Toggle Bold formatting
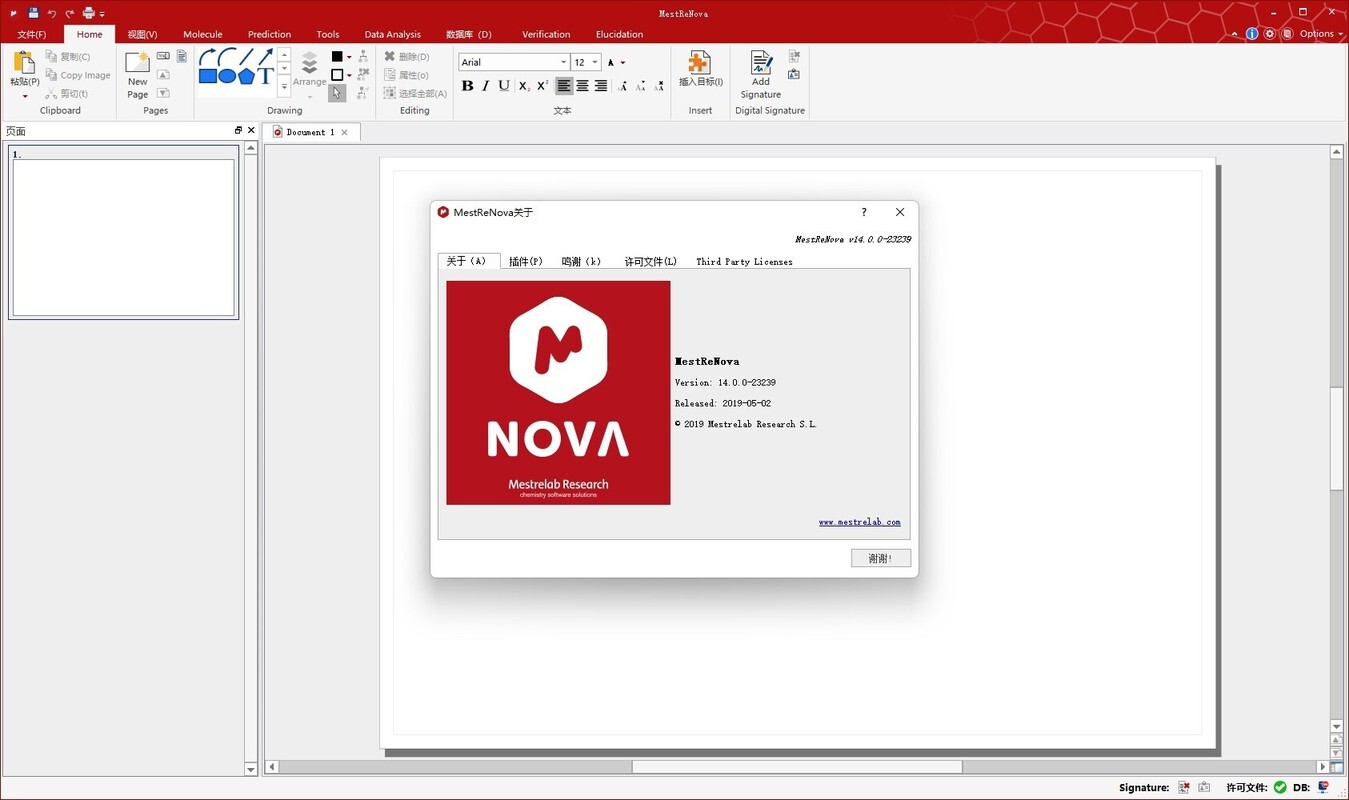The image size is (1349, 800). [467, 86]
